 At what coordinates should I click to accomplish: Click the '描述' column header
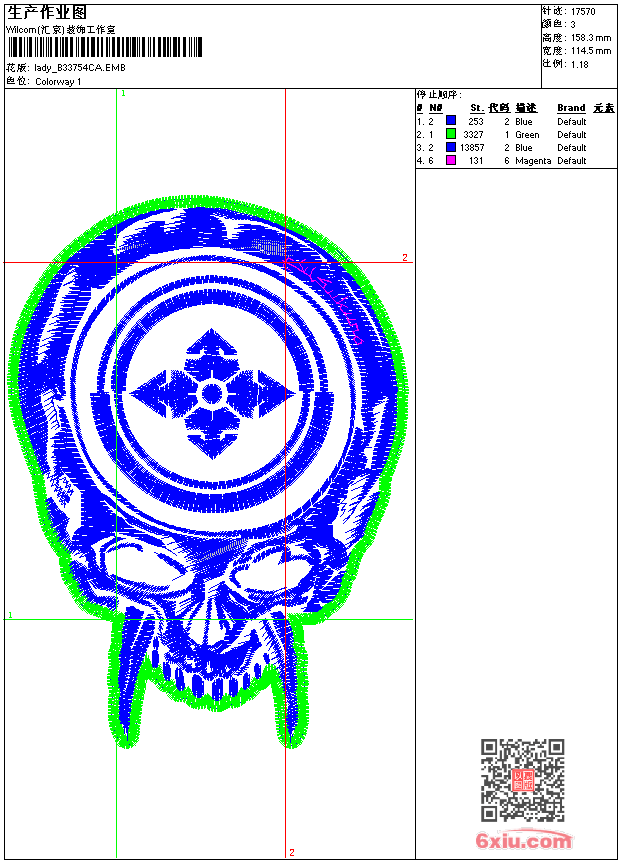pos(526,108)
